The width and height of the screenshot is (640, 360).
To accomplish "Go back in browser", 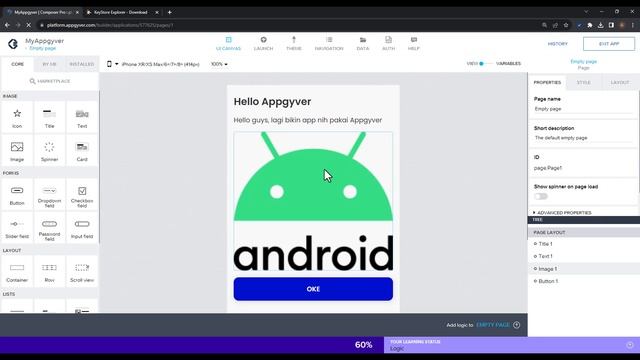I will tap(7, 25).
